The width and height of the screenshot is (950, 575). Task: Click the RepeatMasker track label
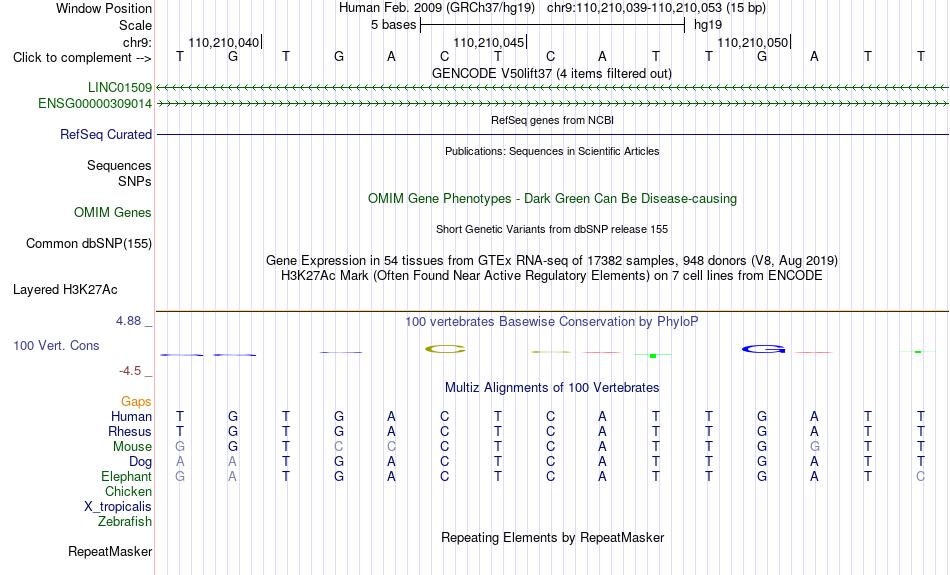click(110, 551)
